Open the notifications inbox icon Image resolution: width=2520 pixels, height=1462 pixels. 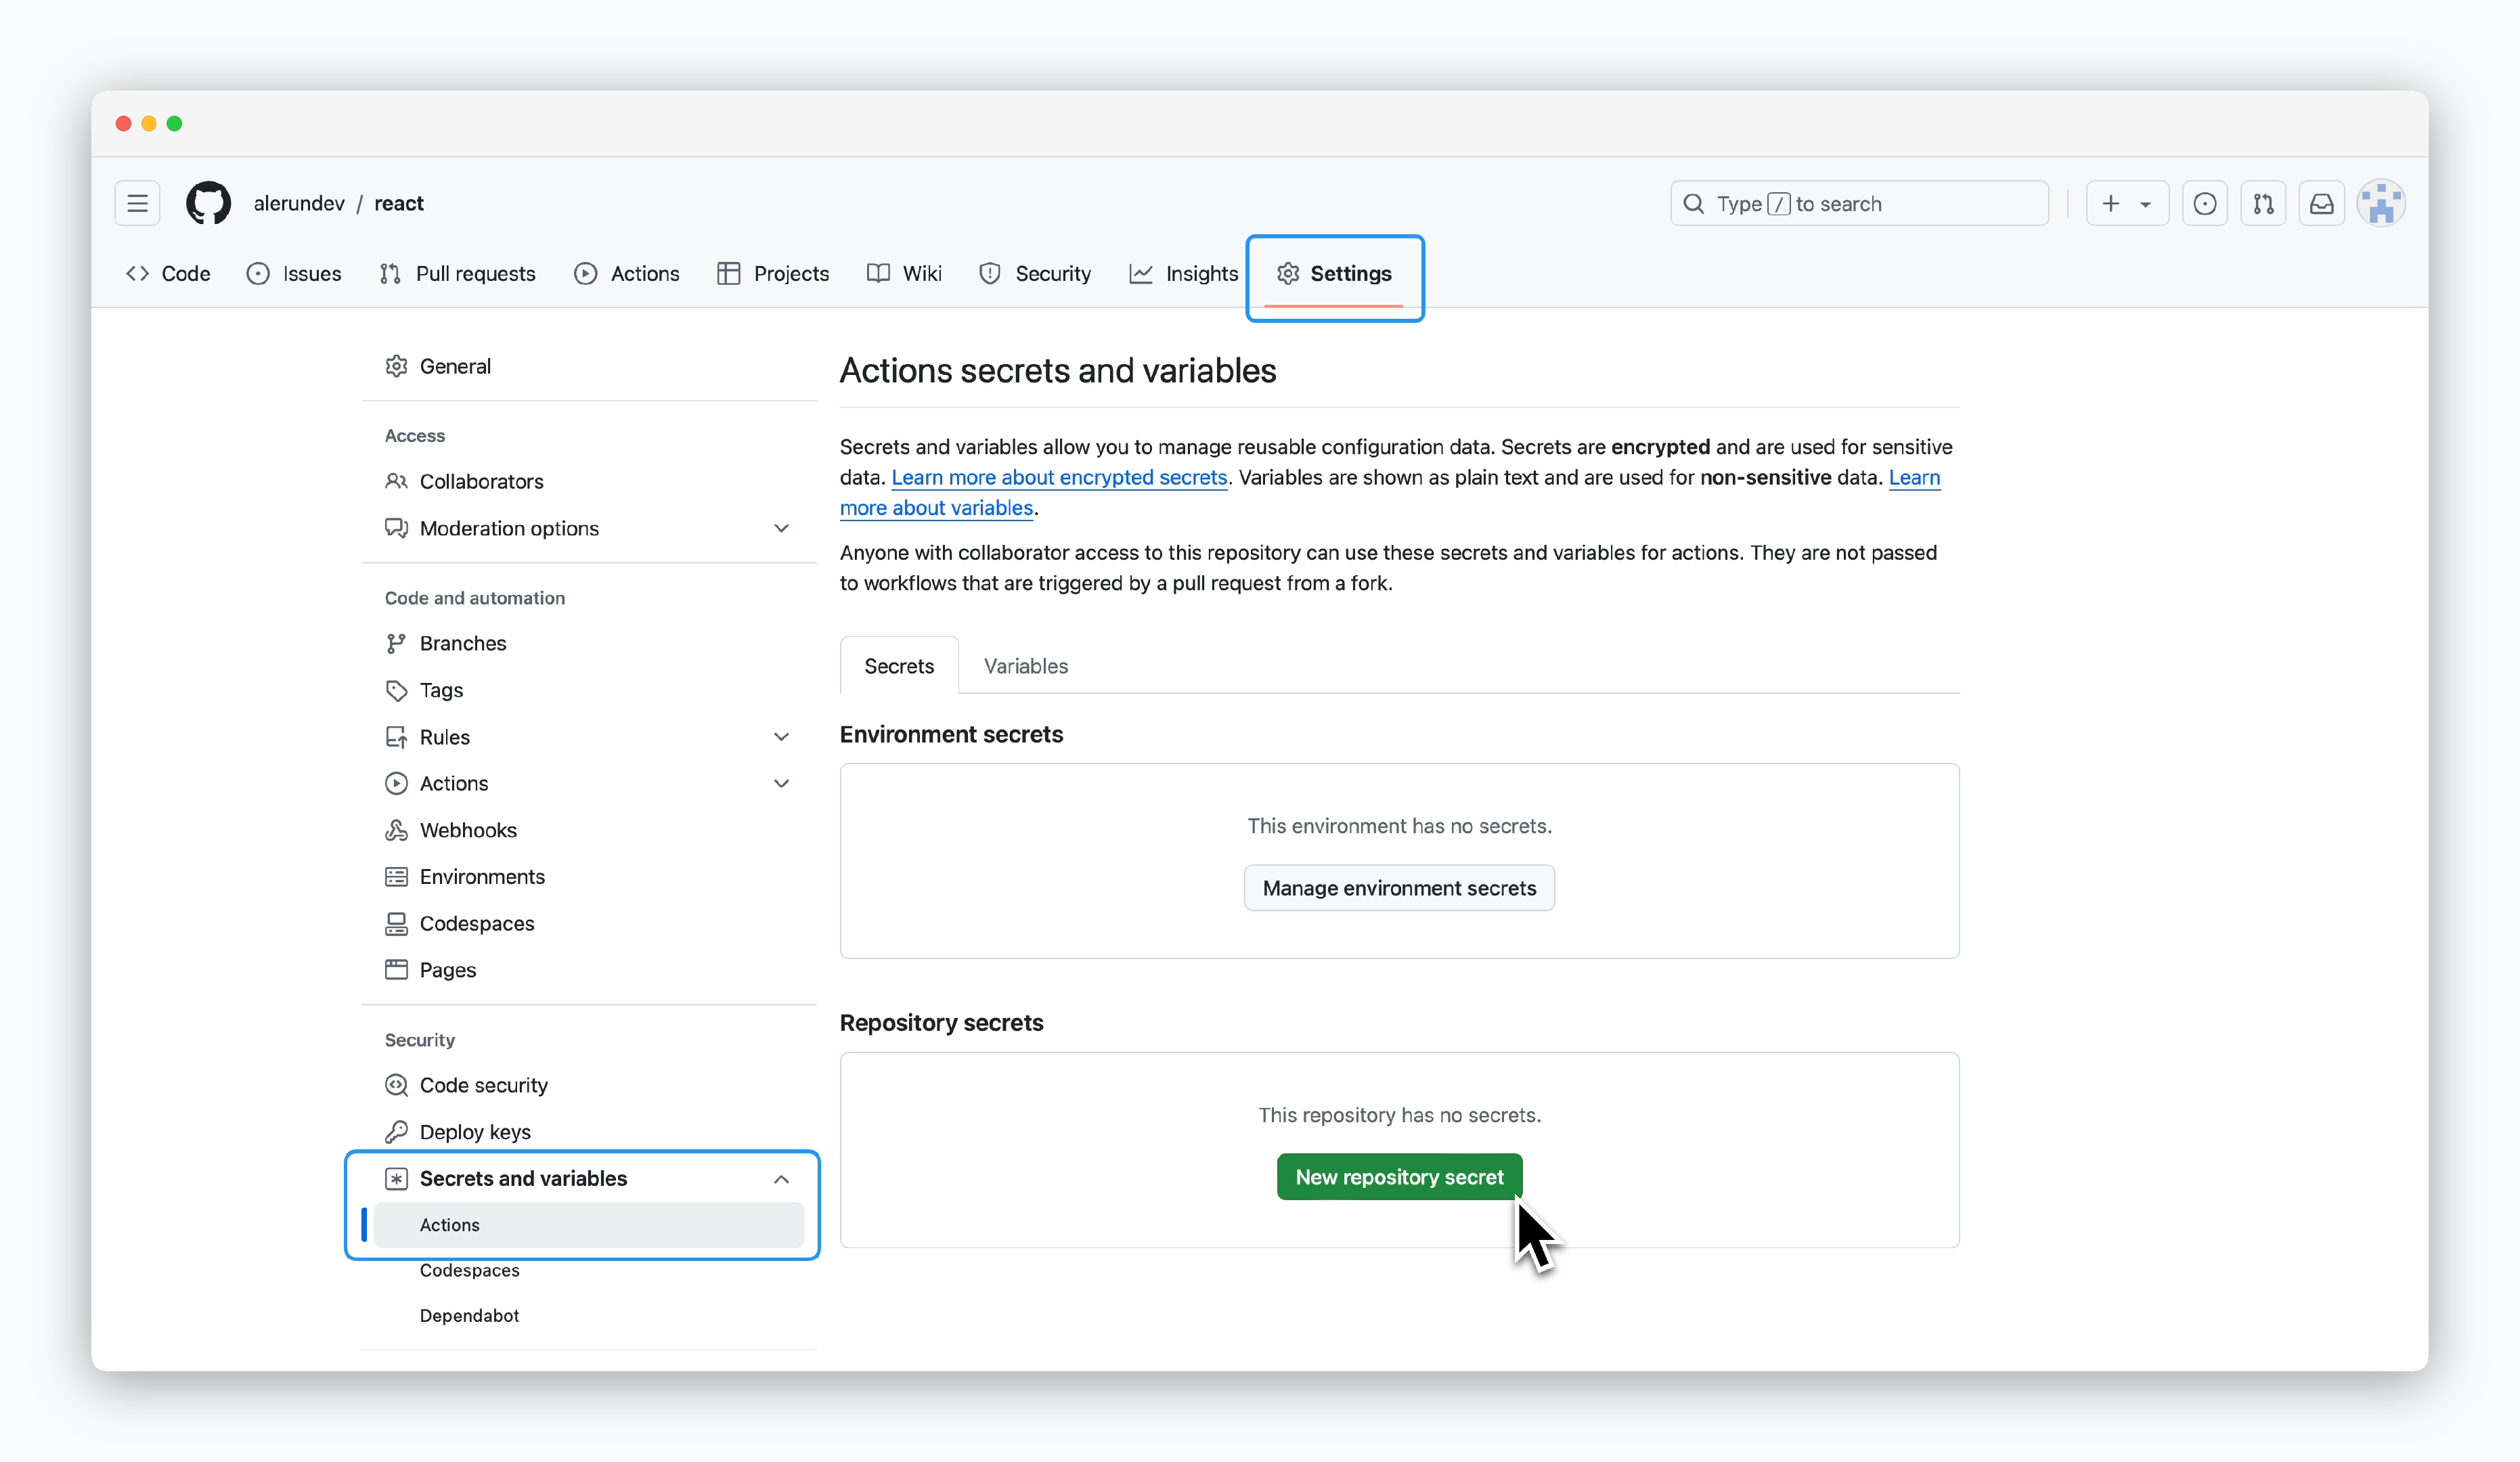point(2321,203)
